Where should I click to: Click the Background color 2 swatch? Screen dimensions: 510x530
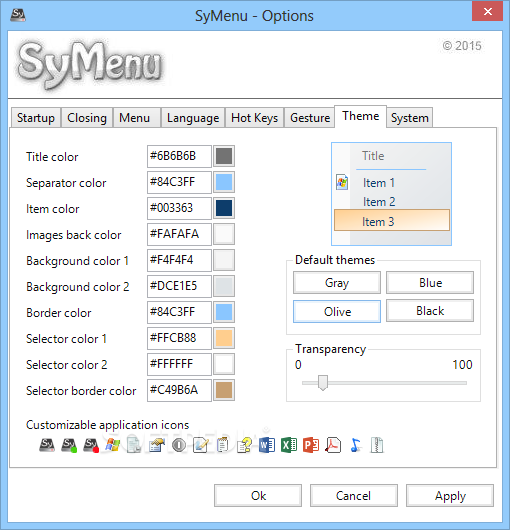pyautogui.click(x=224, y=286)
